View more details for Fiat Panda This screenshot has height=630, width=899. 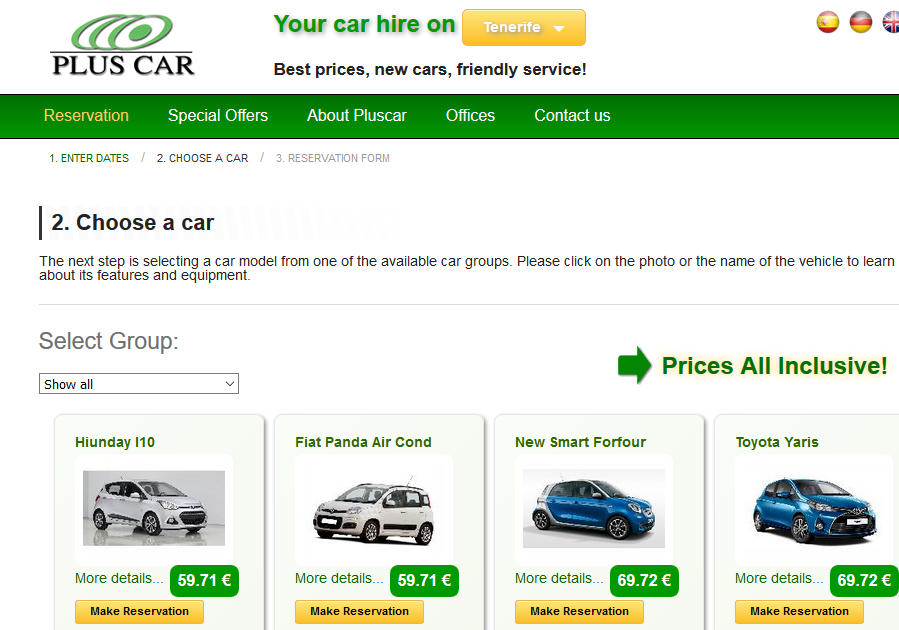[x=339, y=578]
